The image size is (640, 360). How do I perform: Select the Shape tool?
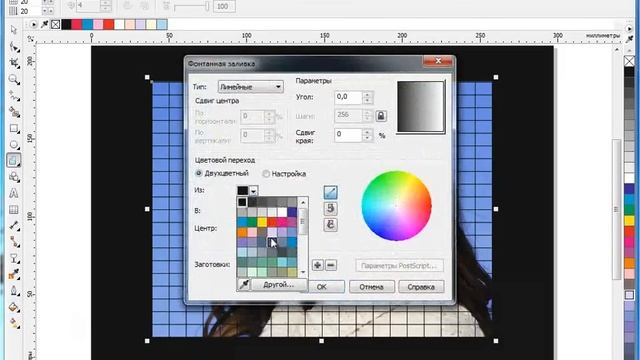[14, 47]
